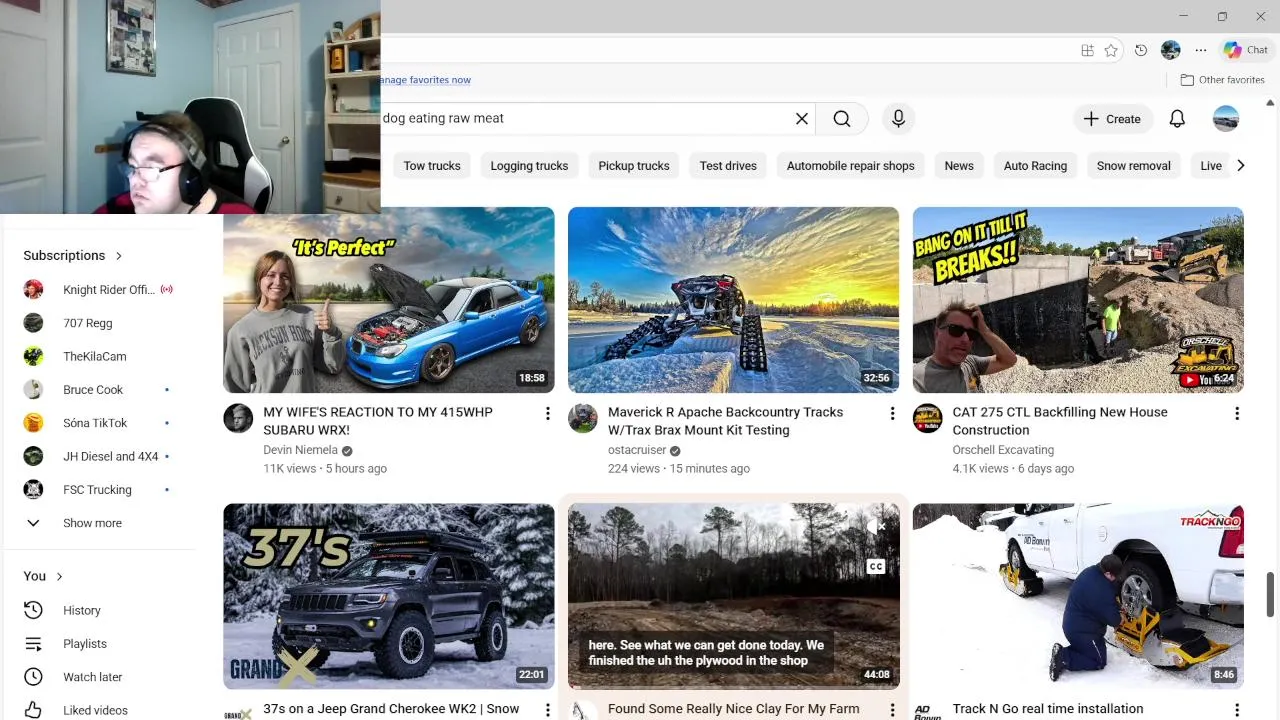Open options menu for Maverick R video
The image size is (1280, 720).
892,413
